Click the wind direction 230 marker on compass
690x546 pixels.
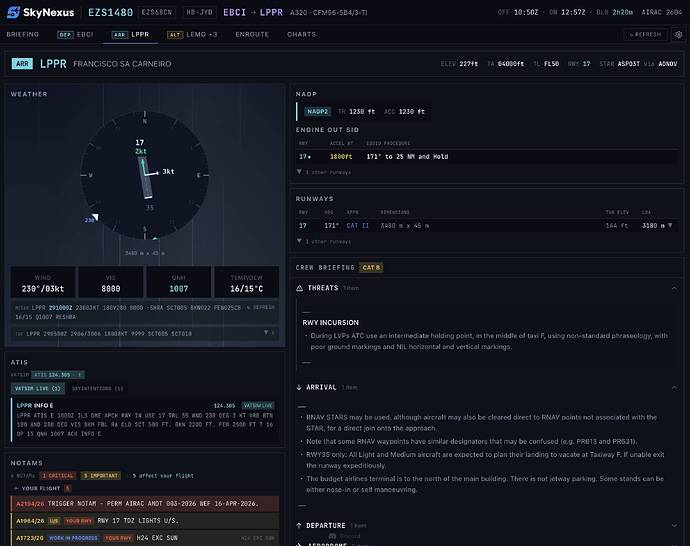(x=92, y=219)
